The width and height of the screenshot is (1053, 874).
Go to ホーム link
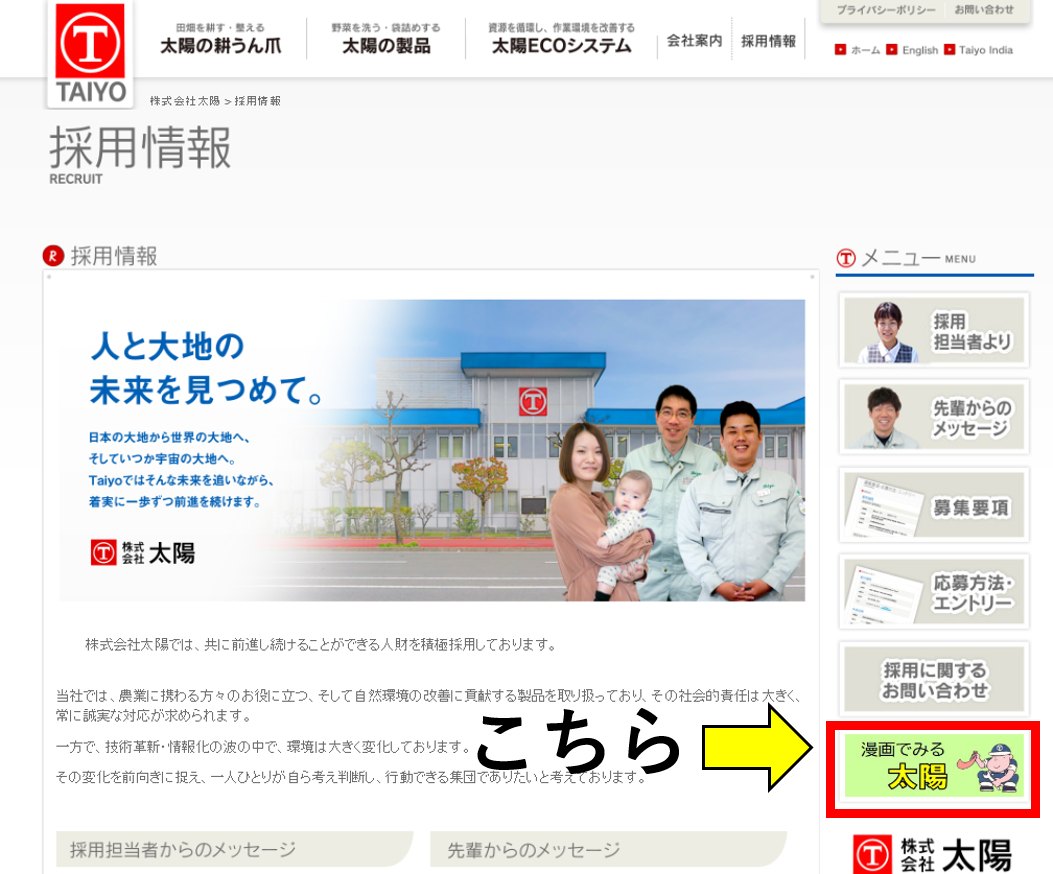point(865,50)
